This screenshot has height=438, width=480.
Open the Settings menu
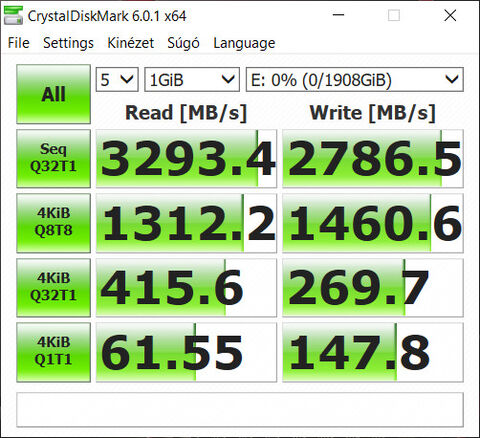(x=68, y=43)
